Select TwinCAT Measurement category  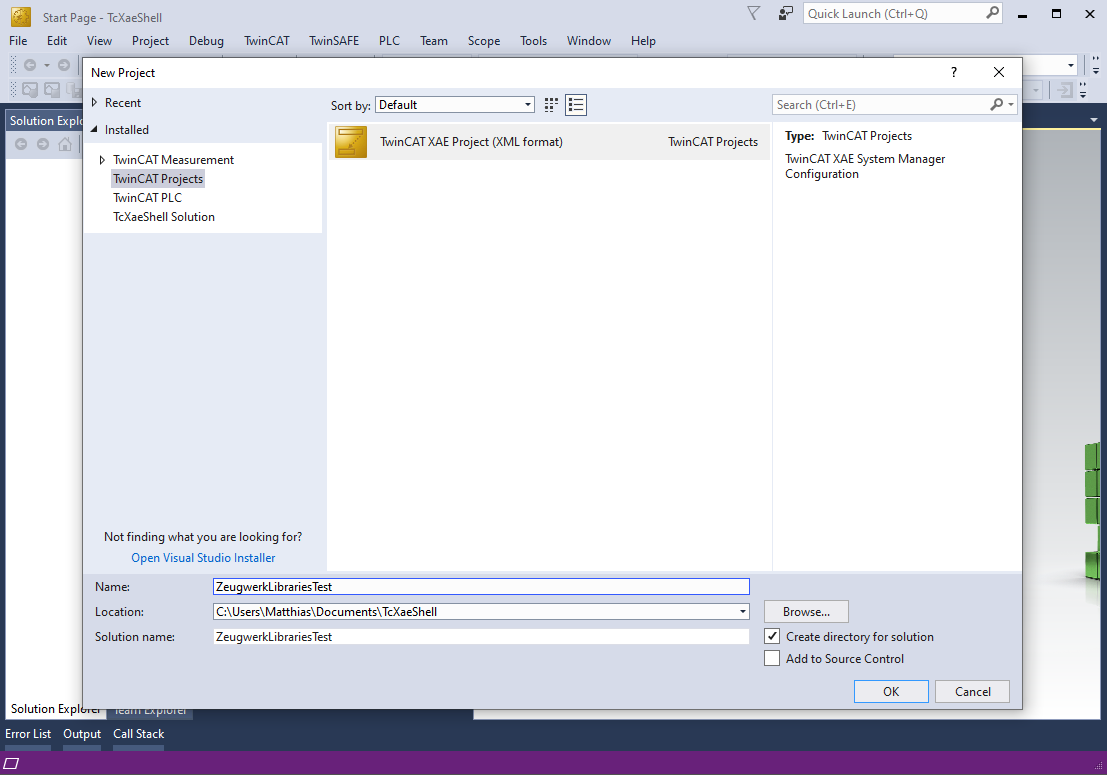(x=174, y=160)
